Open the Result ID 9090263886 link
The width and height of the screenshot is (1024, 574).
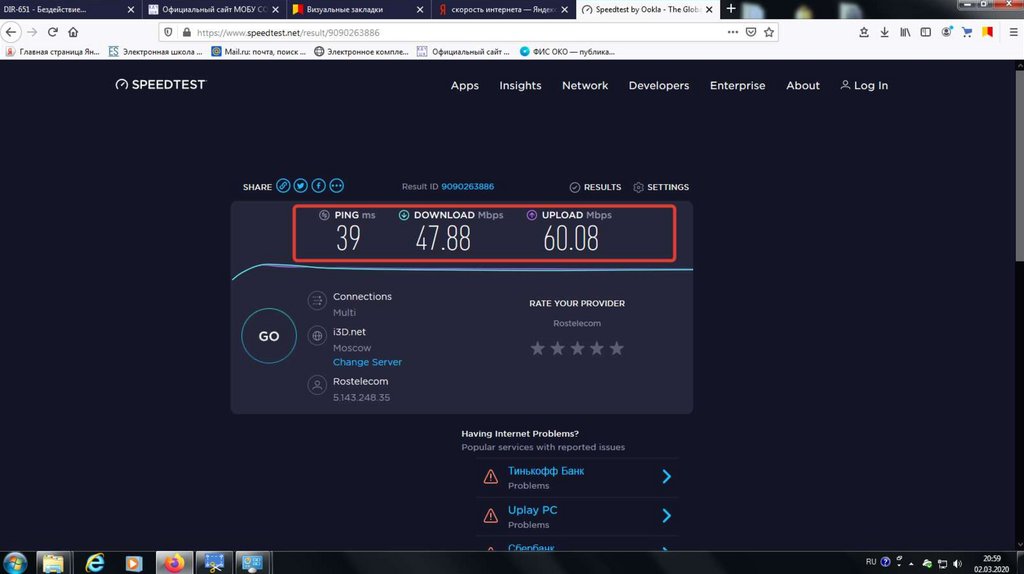coord(468,186)
